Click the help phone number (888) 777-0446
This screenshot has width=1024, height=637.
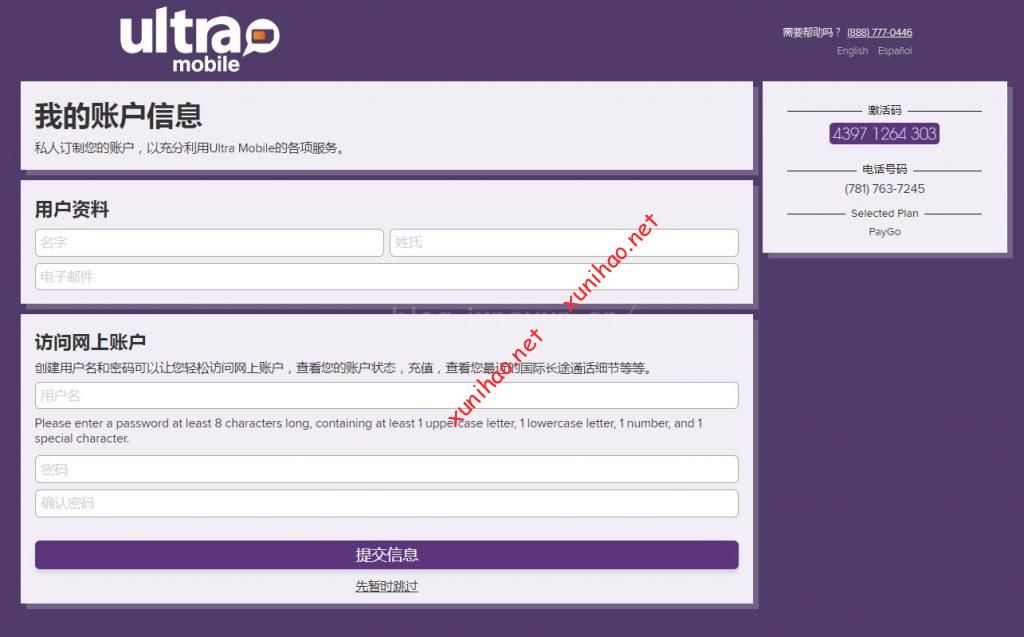(x=880, y=33)
